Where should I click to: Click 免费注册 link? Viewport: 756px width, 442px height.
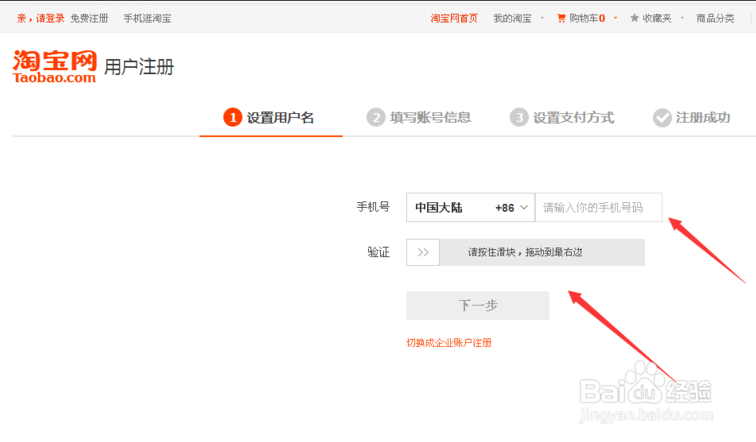pos(89,18)
